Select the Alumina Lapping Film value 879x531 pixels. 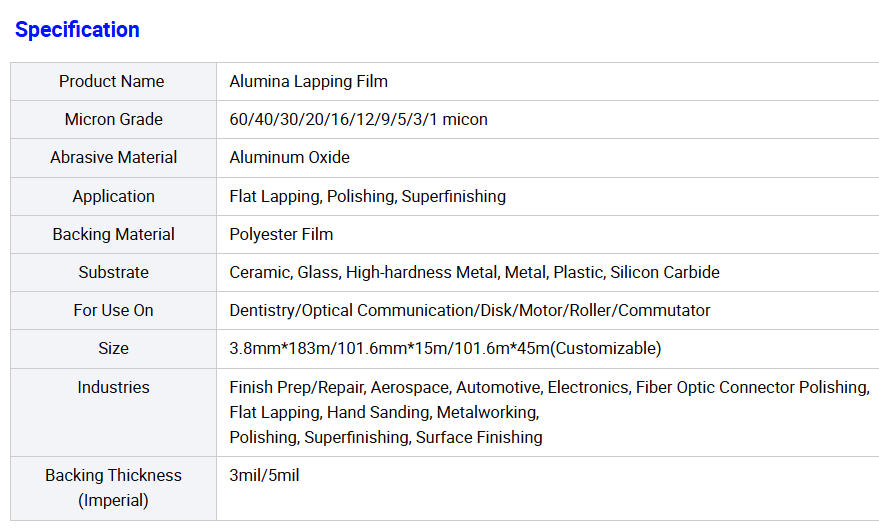pos(308,81)
